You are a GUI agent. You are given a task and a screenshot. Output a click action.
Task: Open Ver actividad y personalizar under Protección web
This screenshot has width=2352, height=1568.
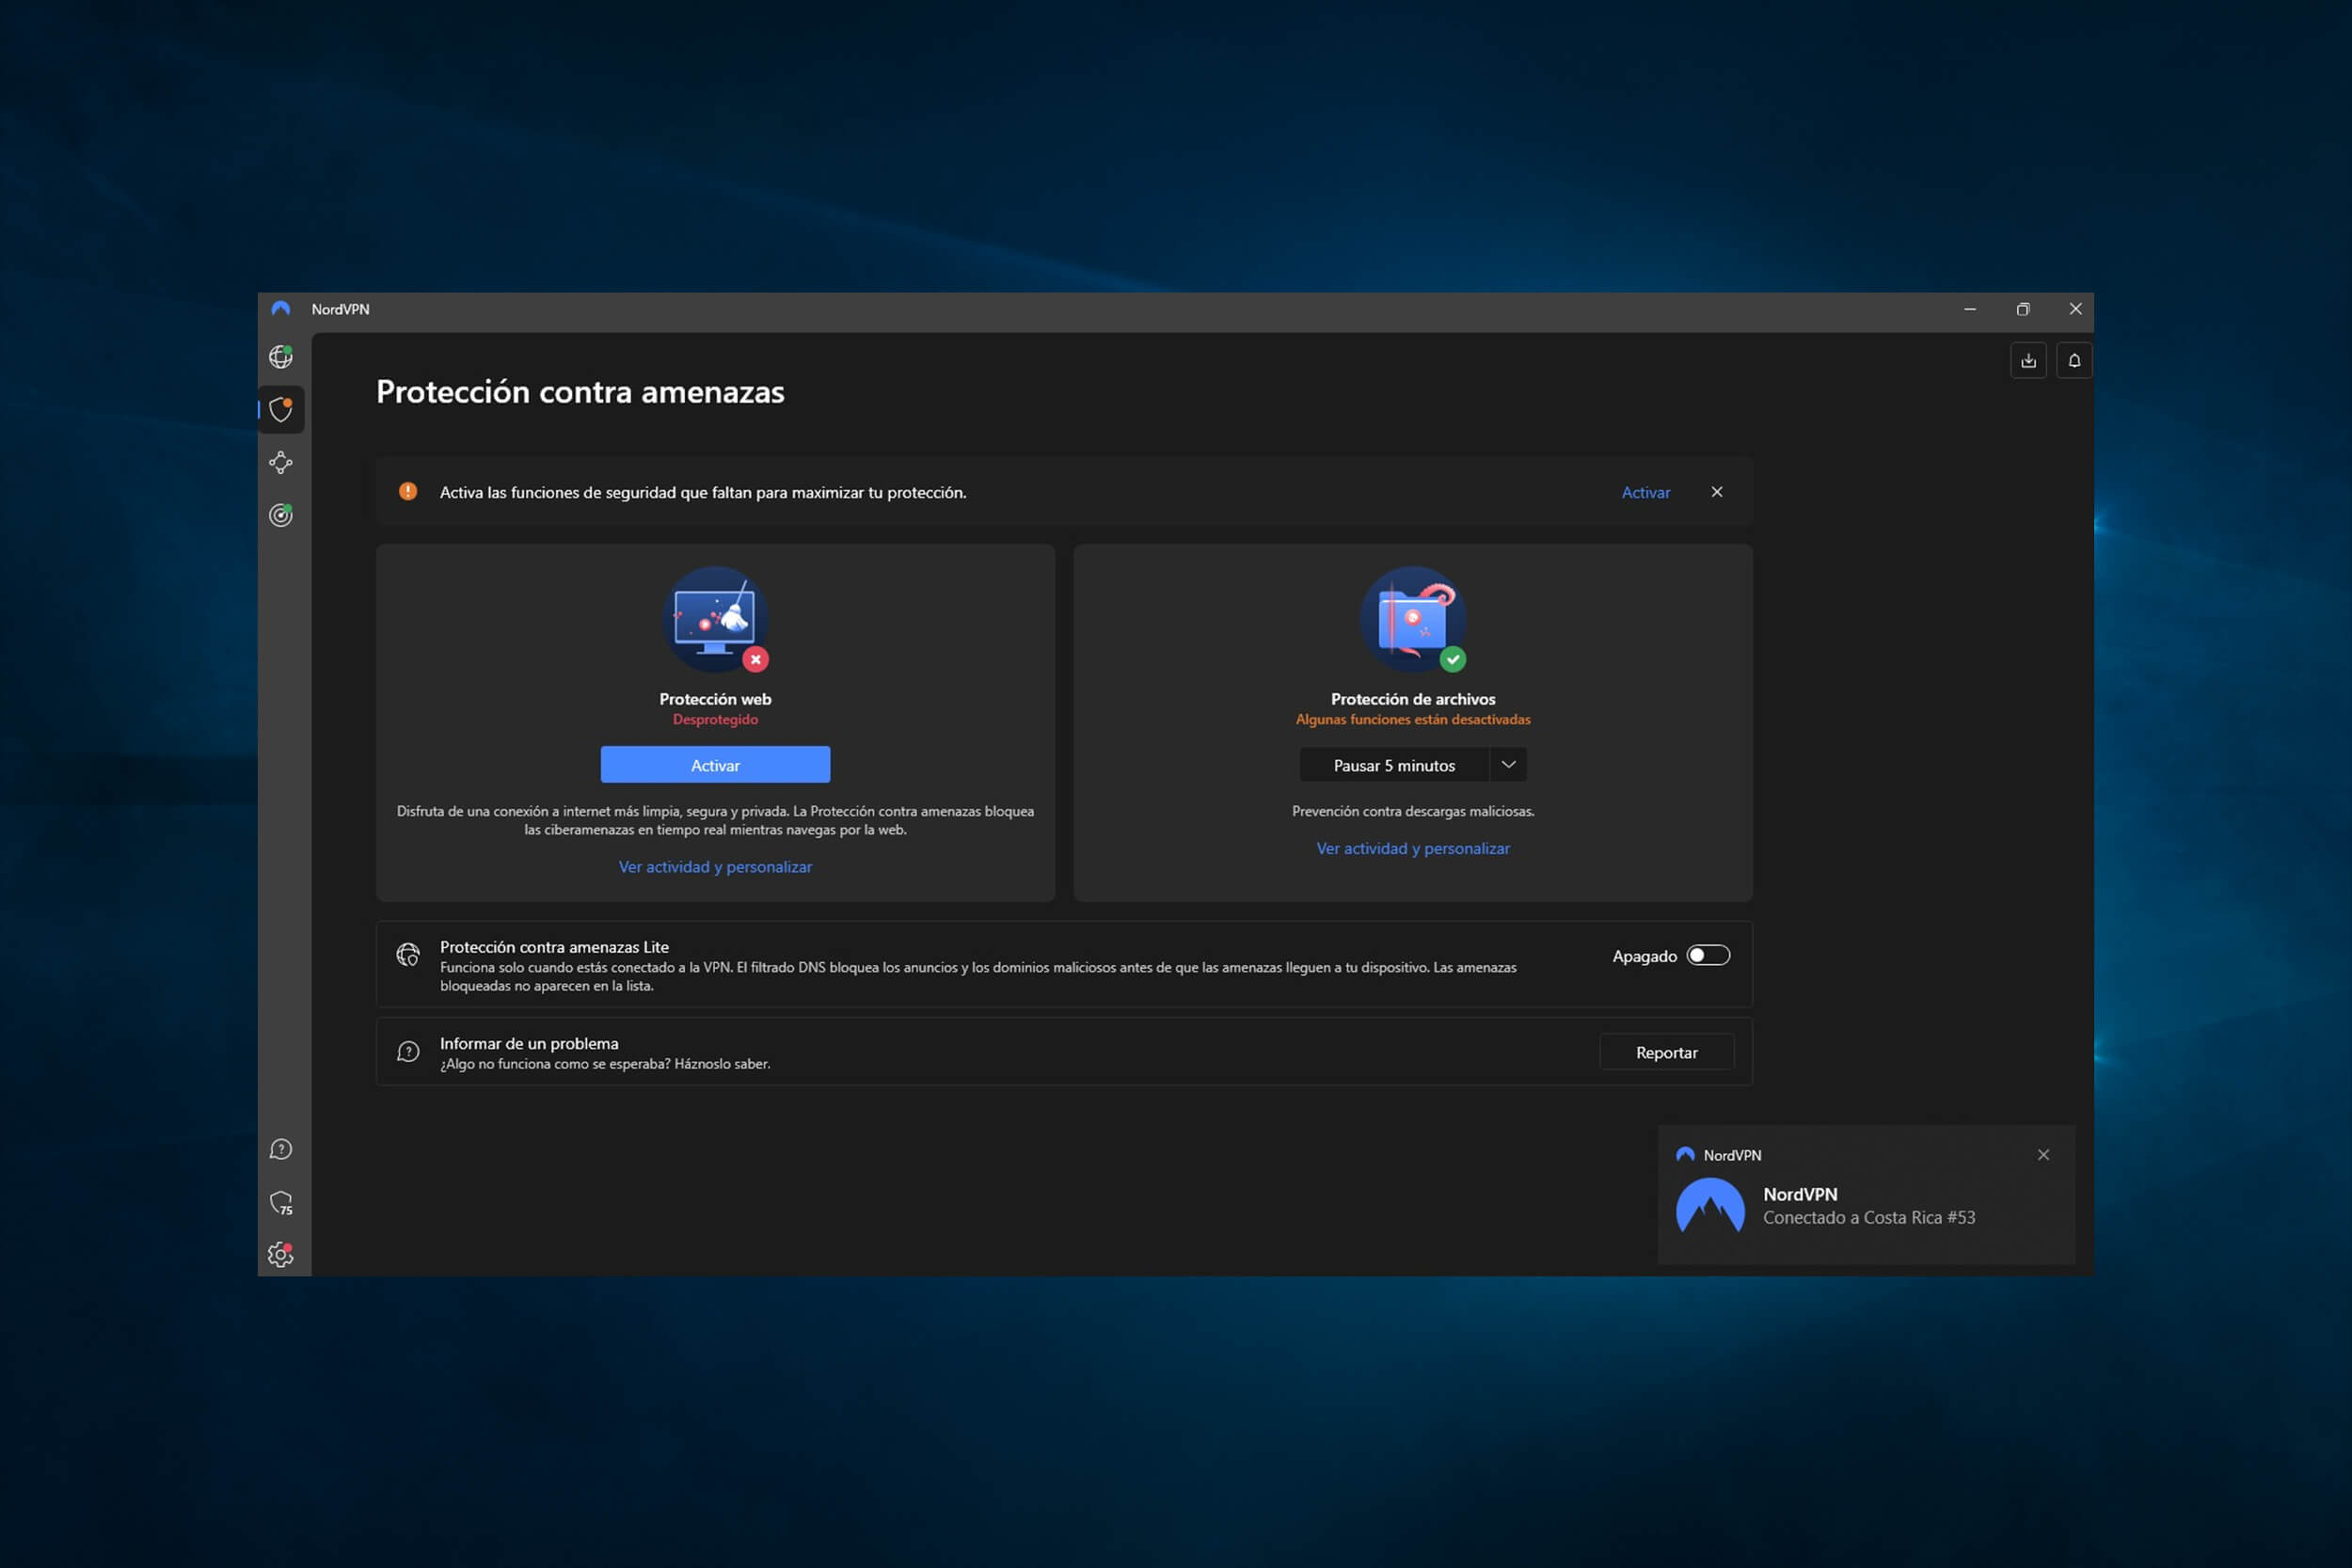point(715,867)
